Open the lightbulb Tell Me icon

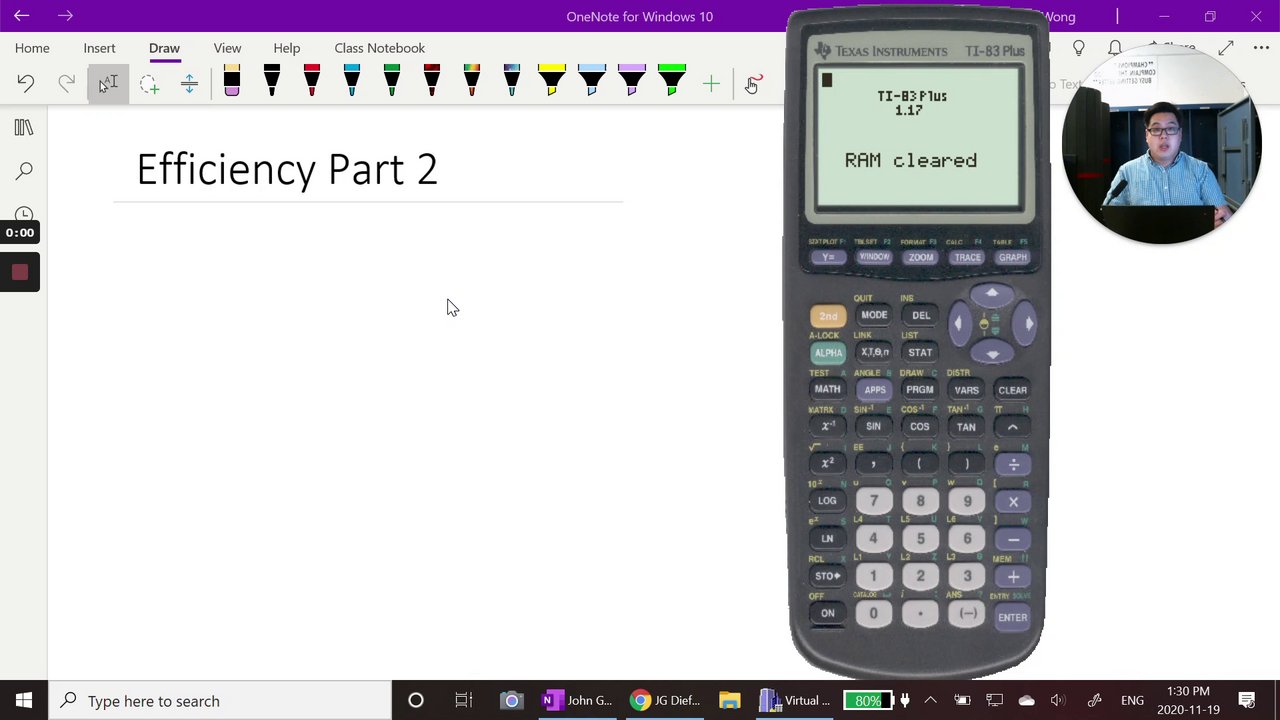[x=1079, y=48]
